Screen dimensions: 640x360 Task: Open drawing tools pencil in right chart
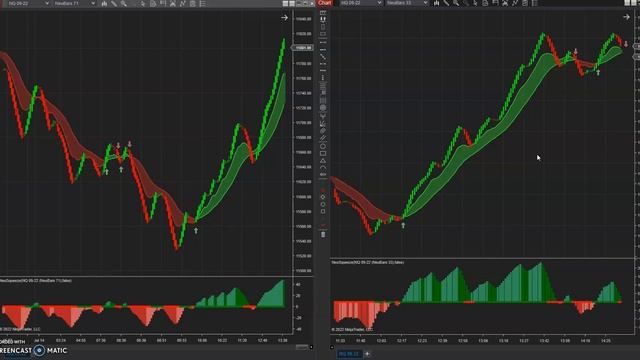tap(446, 4)
